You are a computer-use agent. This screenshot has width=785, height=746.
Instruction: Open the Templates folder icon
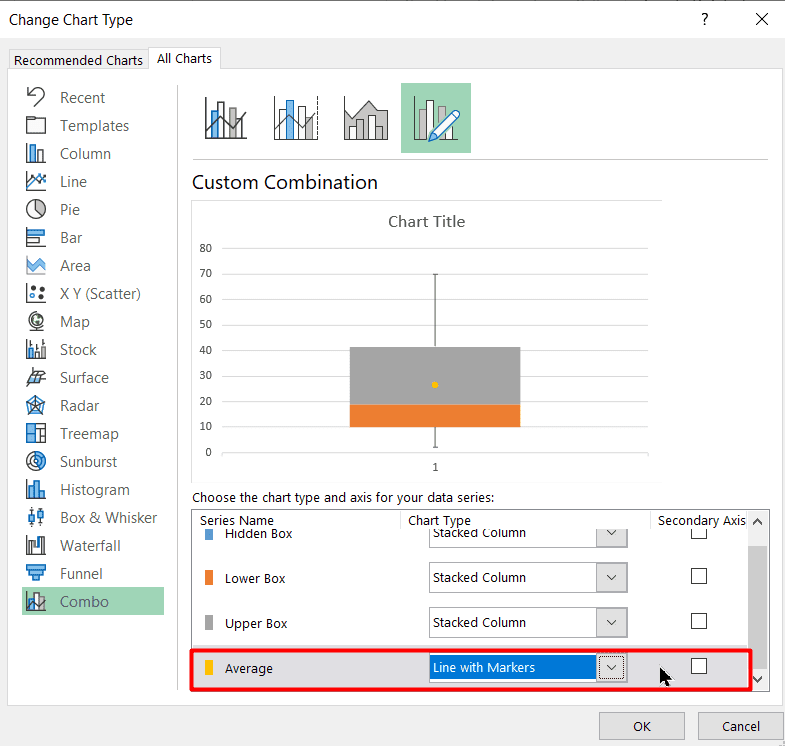click(x=36, y=125)
